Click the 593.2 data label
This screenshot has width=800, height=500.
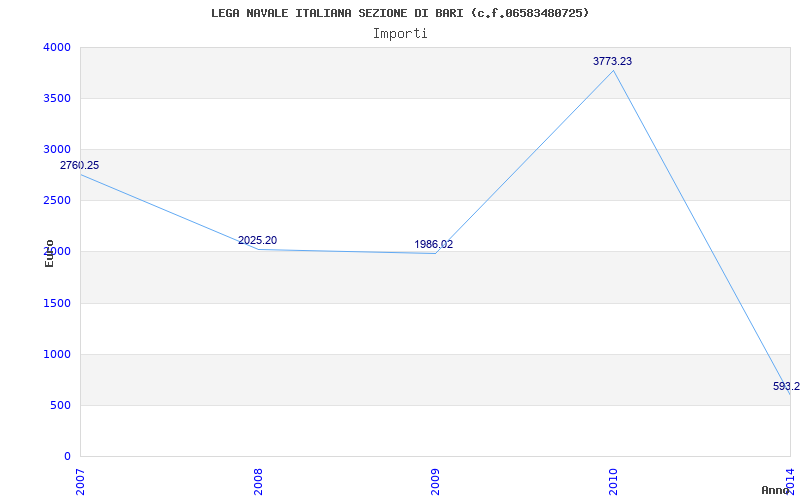(786, 386)
